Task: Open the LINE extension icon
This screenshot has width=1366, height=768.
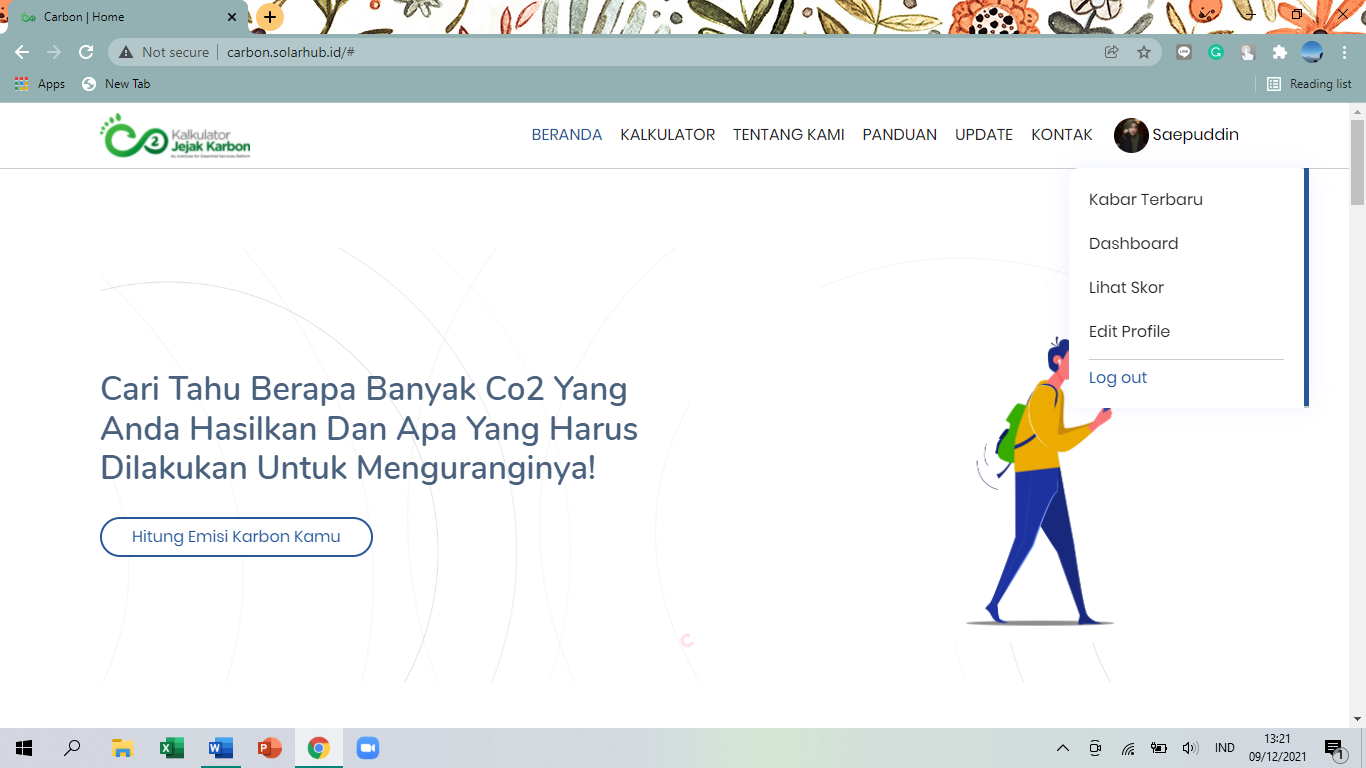Action: point(1184,52)
